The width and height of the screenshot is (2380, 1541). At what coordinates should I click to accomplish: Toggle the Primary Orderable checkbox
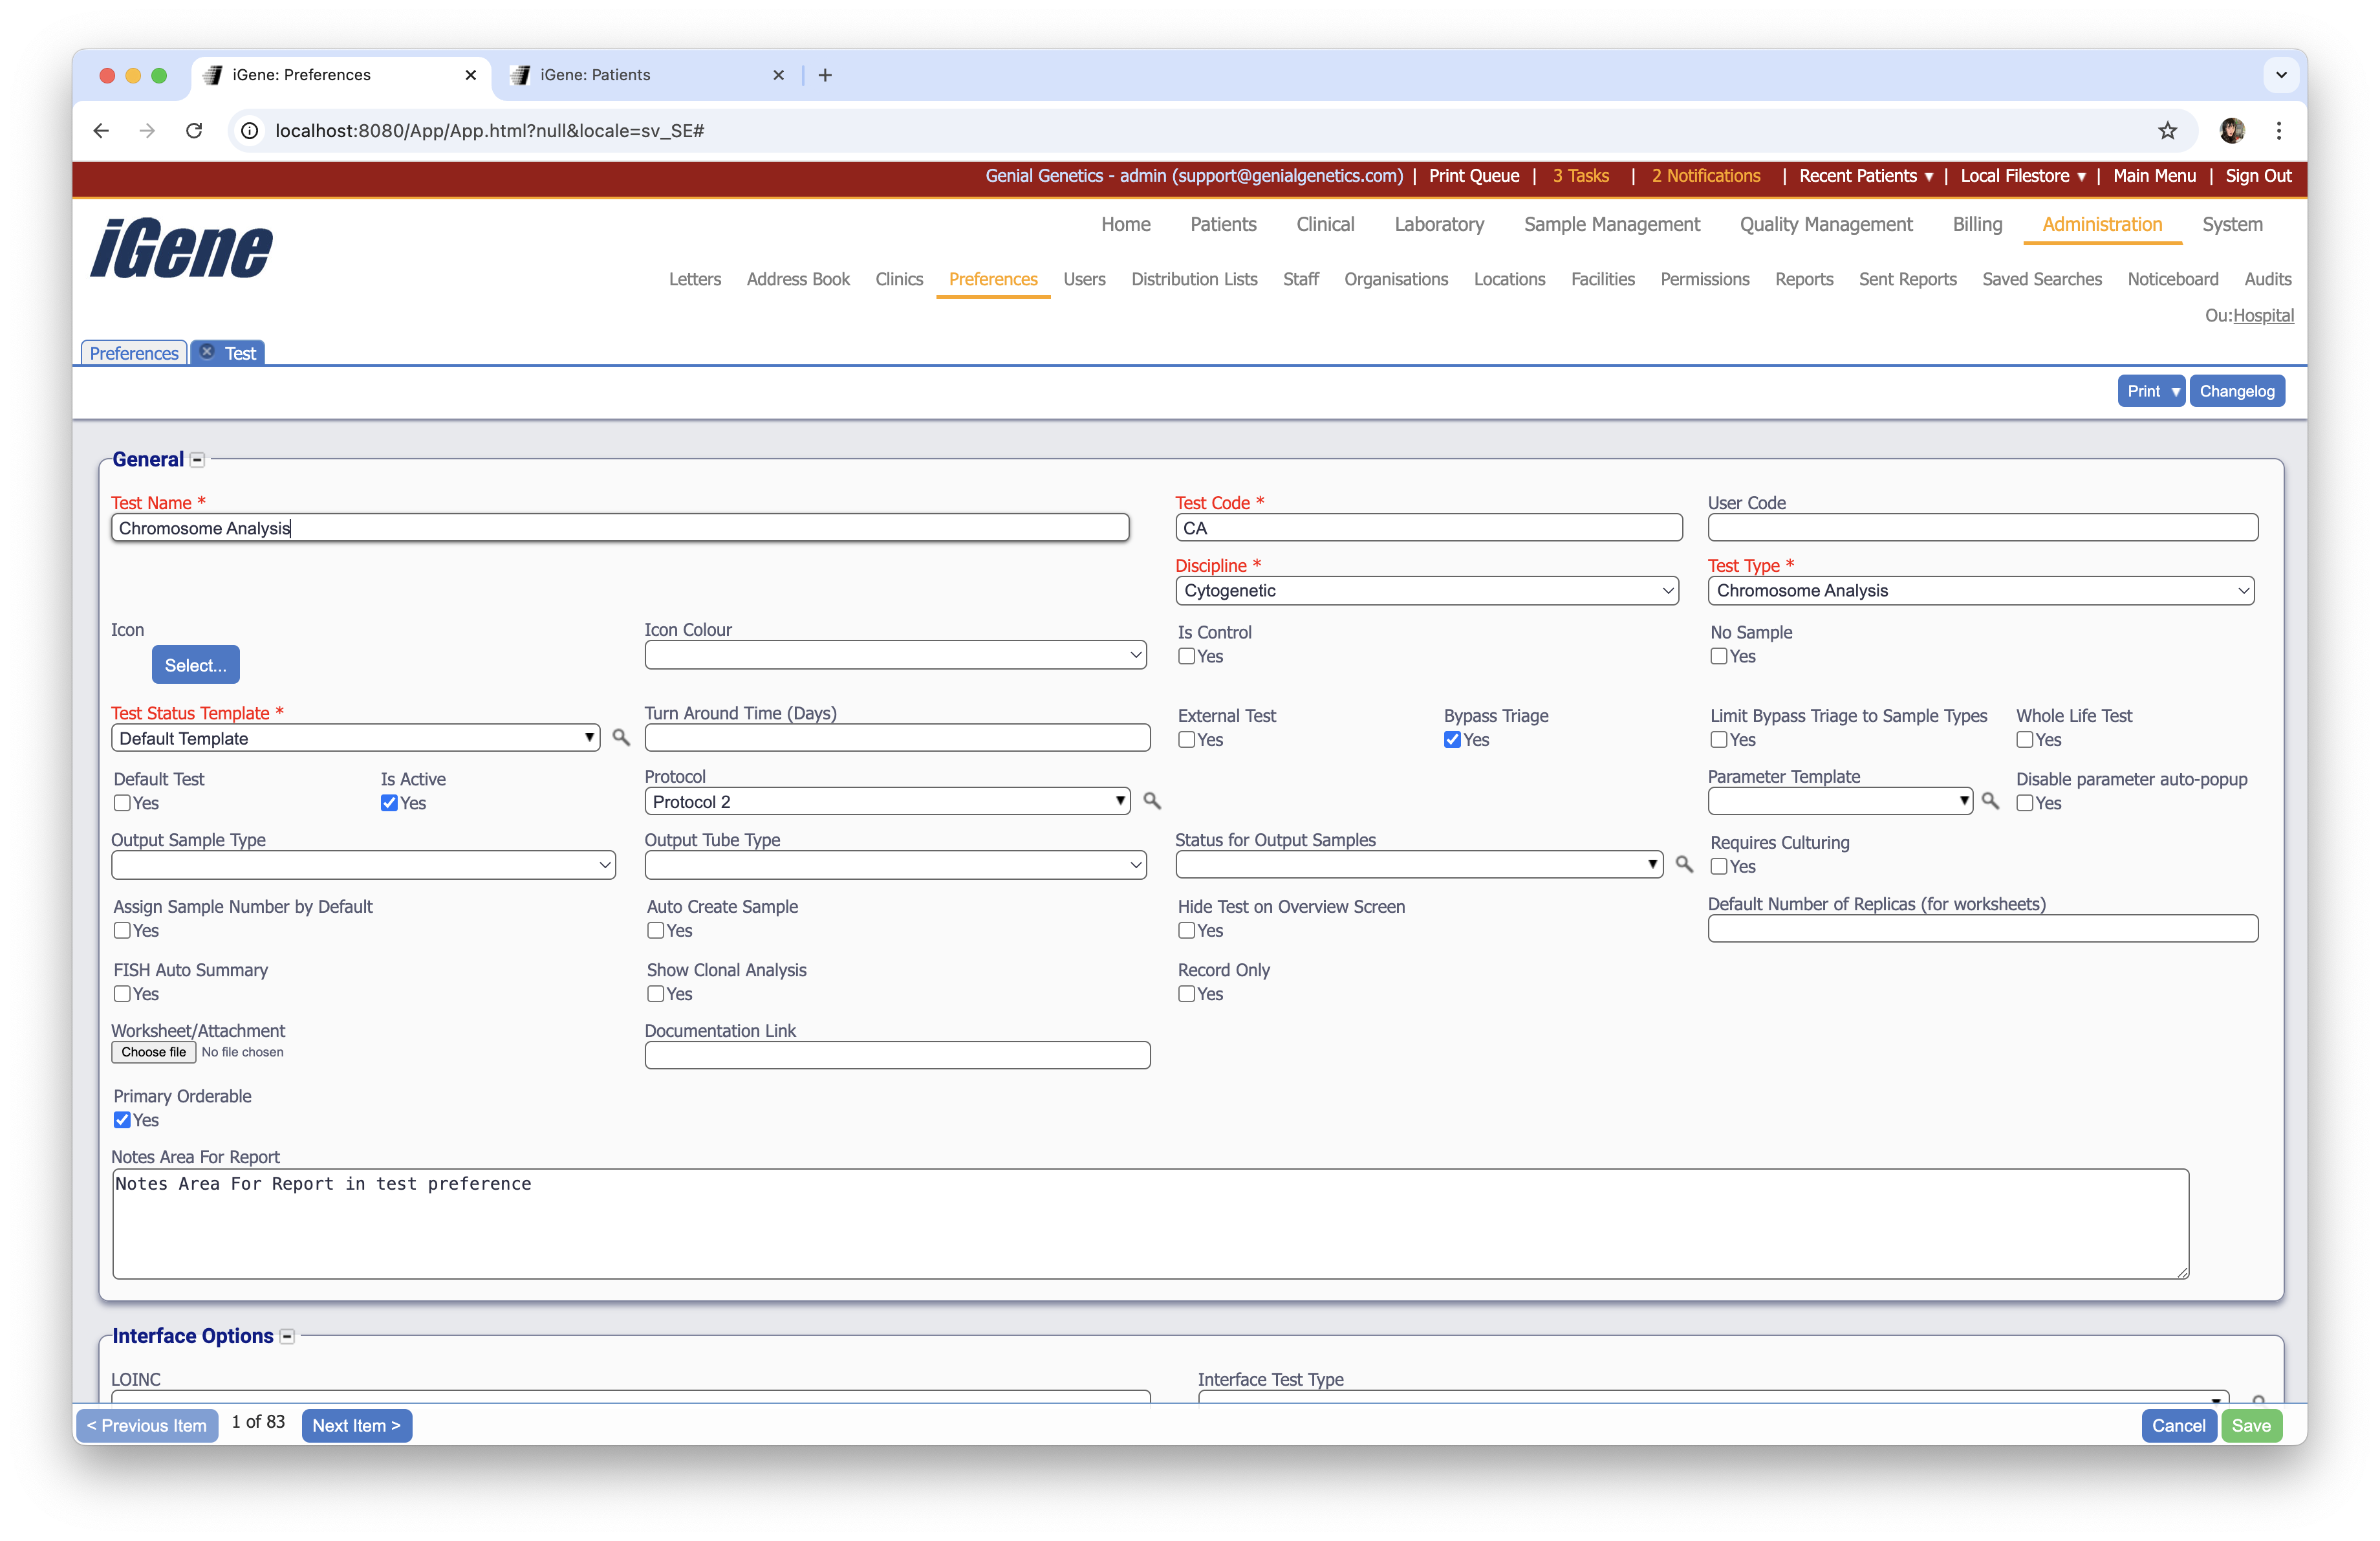[122, 1120]
